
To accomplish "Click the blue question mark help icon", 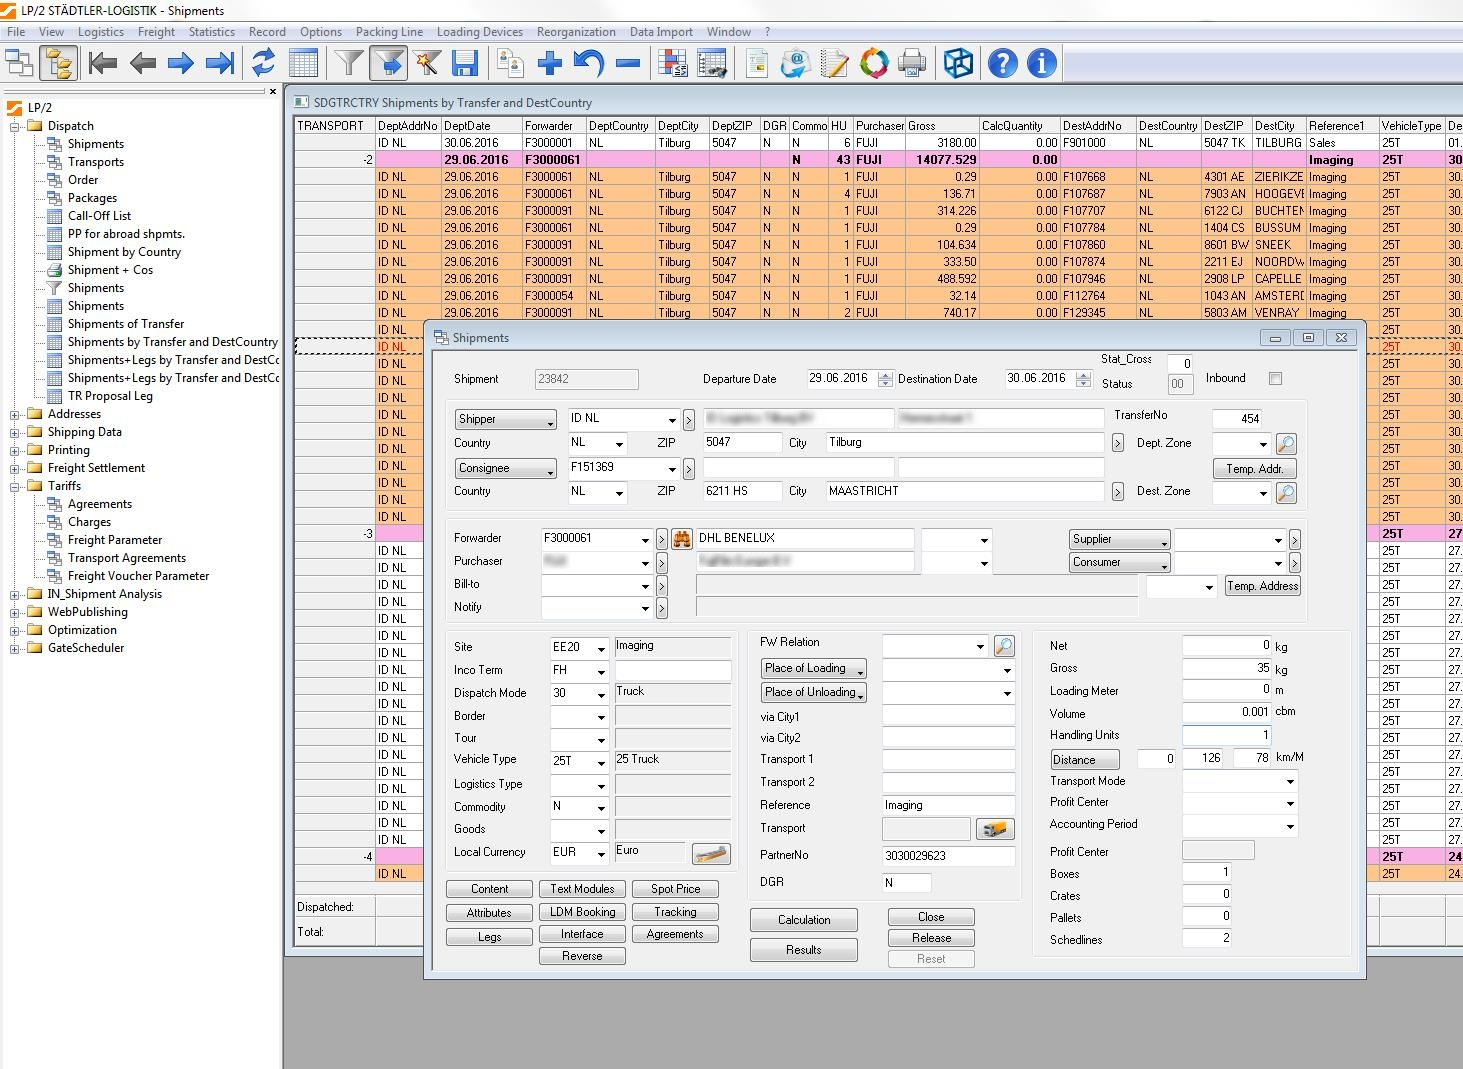I will 1002,64.
